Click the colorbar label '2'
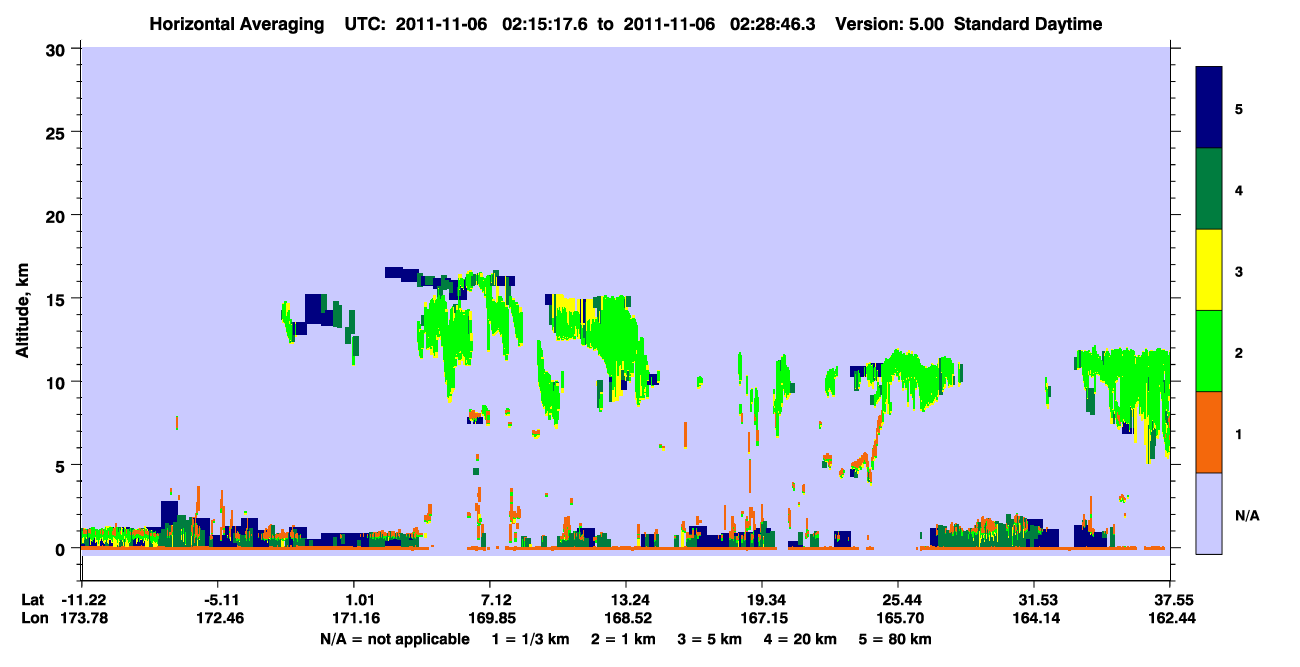 click(1239, 351)
